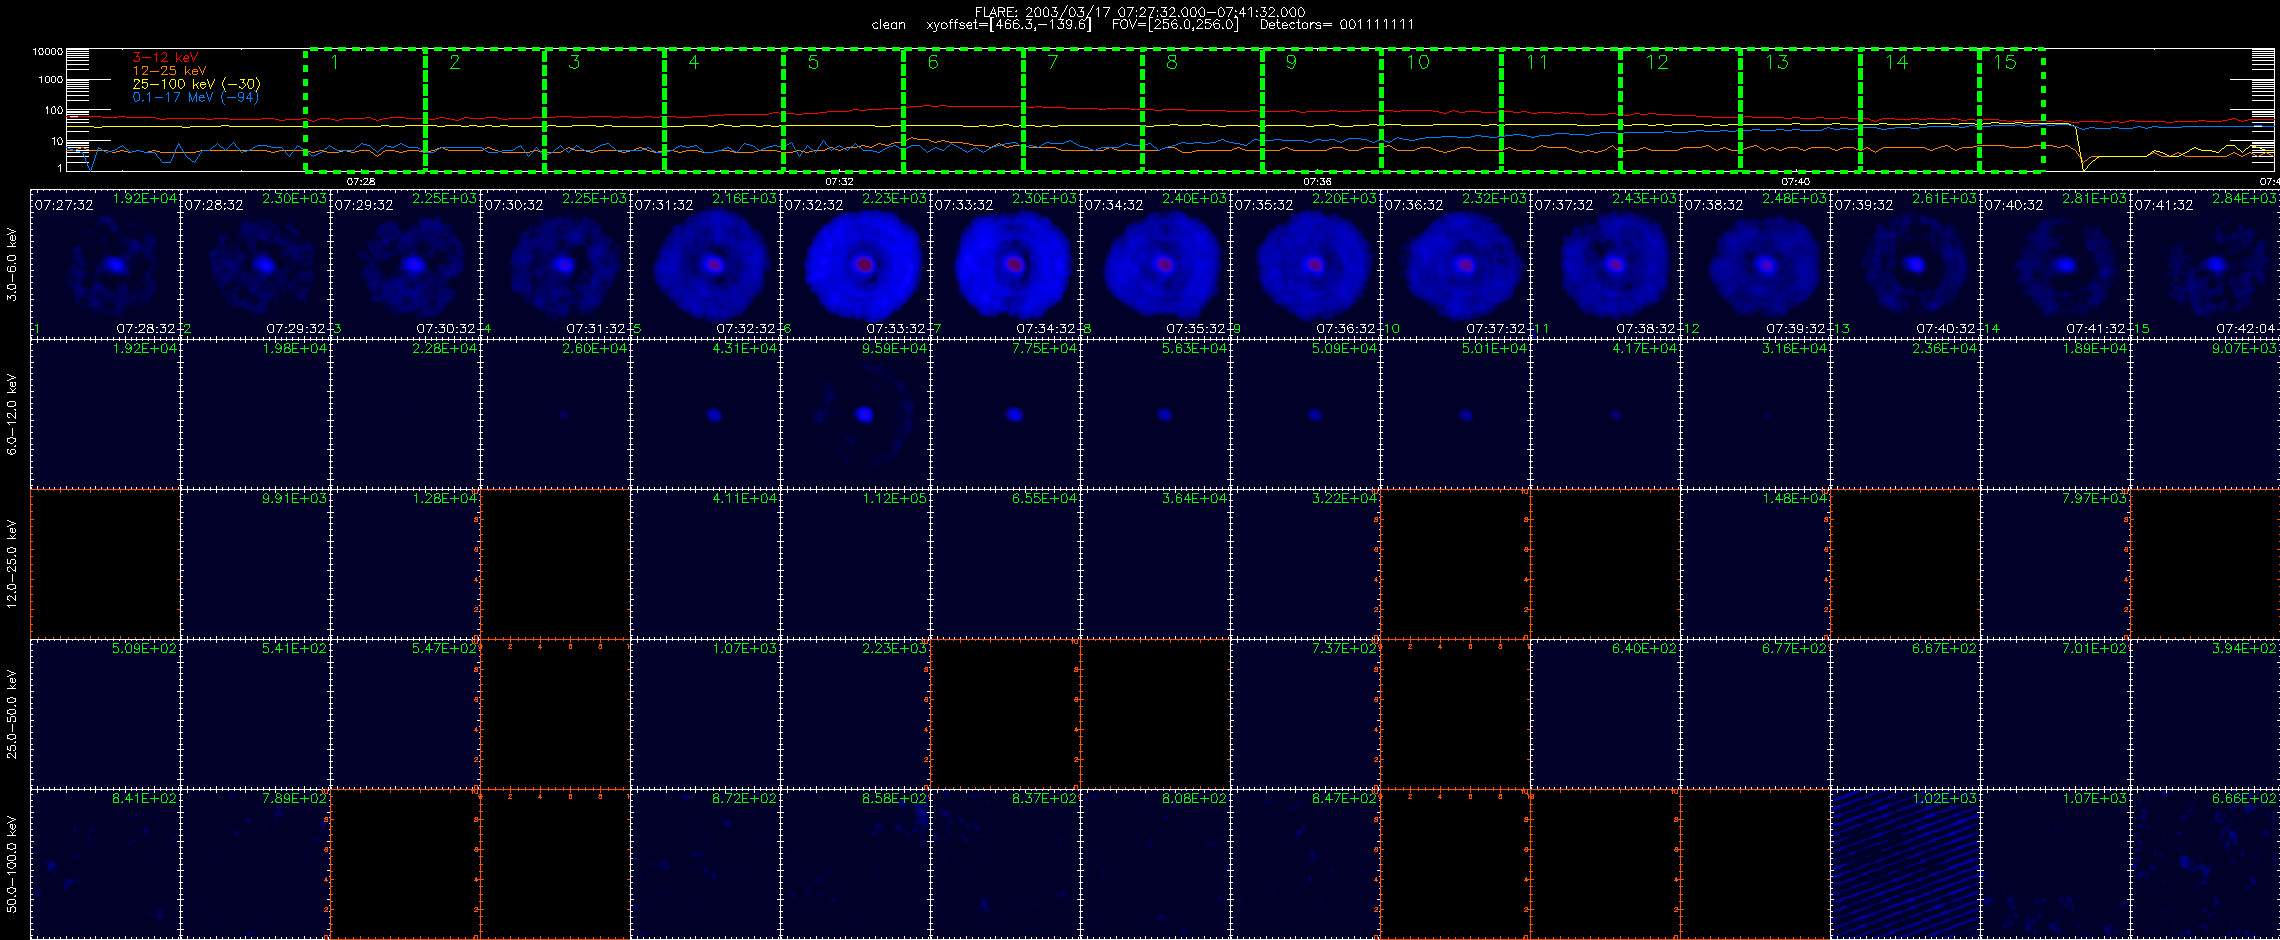This screenshot has height=940, width=2280.
Task: Click the blue '0.1-17 MeV (-94)' legend entry
Action: [x=195, y=97]
